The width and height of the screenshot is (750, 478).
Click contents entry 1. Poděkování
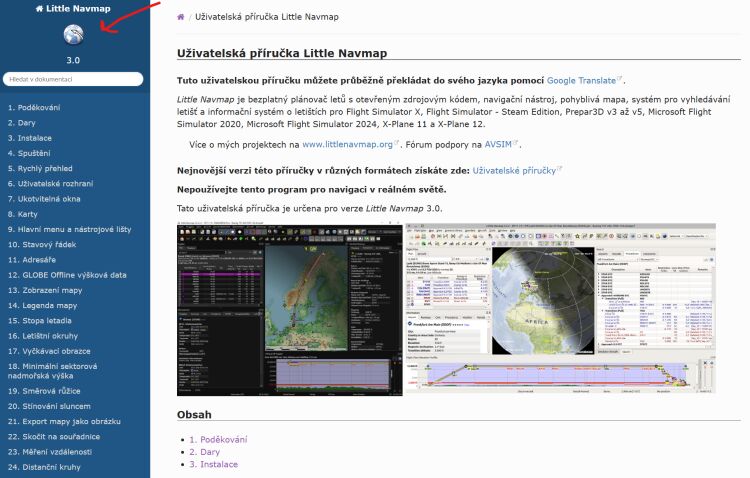pyautogui.click(x=218, y=439)
